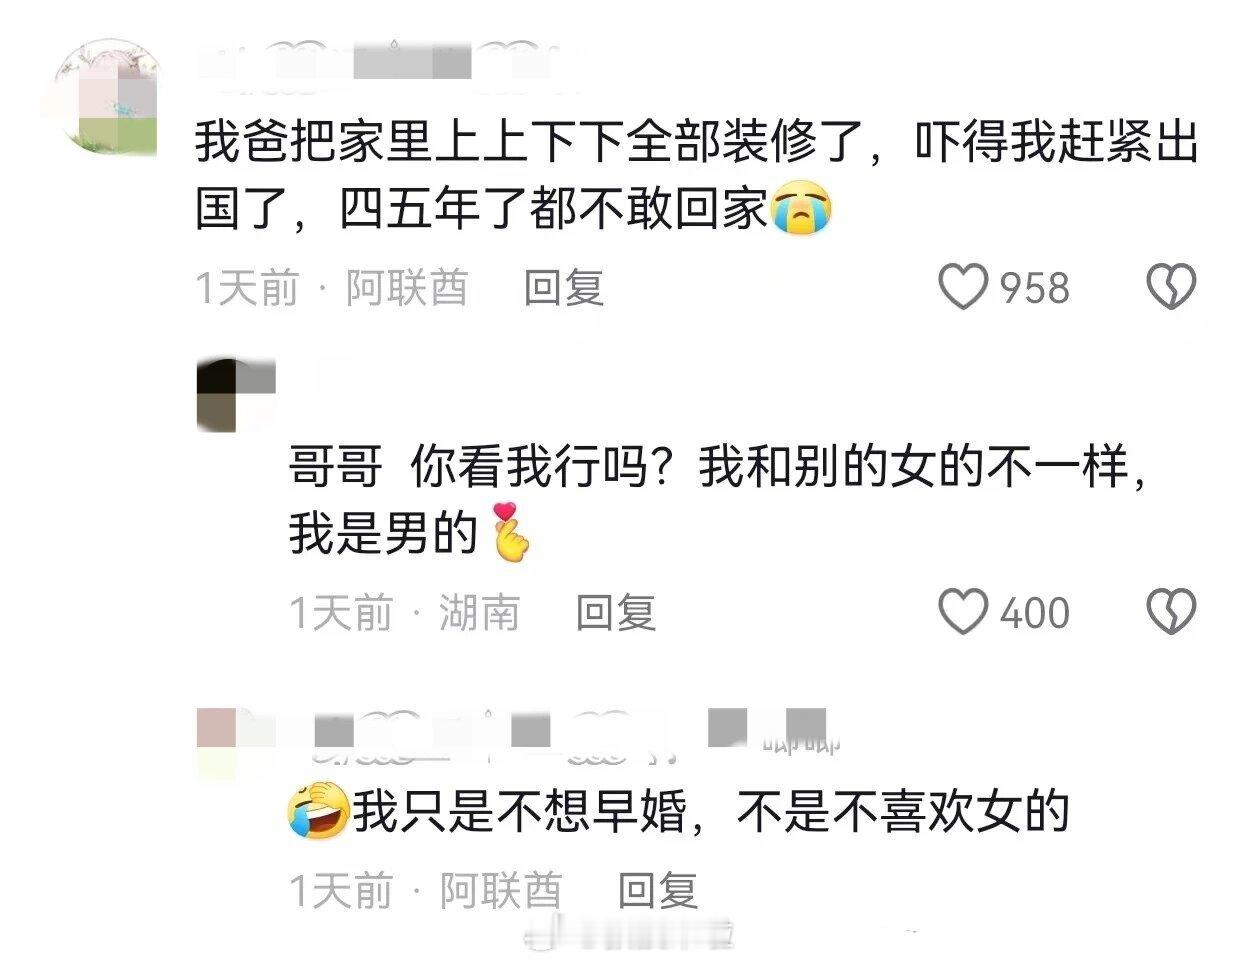1260x964 pixels.
Task: Dislike the top comment via broken heart
Action: [1170, 287]
